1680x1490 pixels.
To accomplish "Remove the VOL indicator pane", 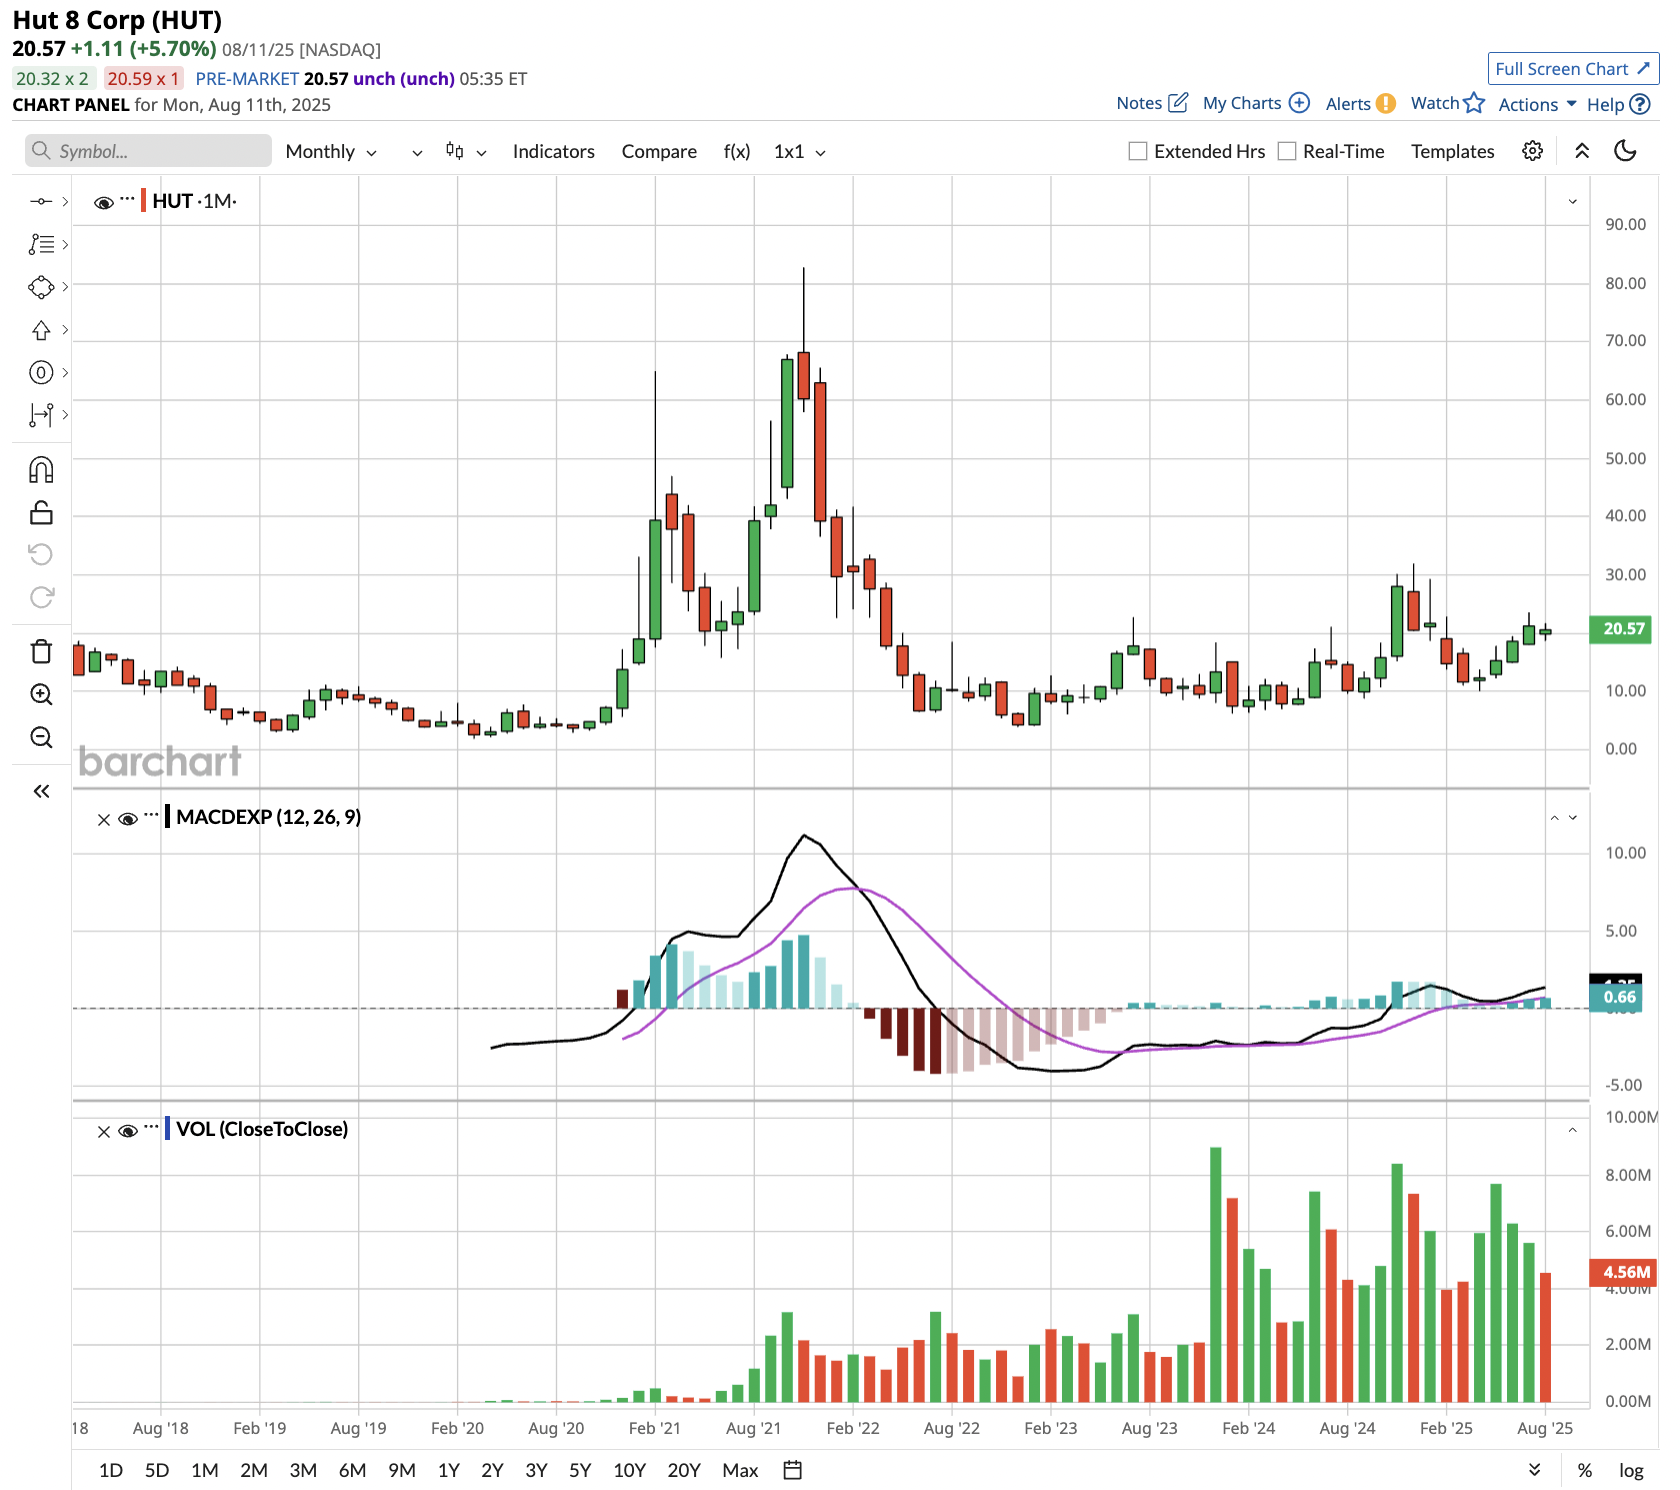I will click(x=104, y=1131).
